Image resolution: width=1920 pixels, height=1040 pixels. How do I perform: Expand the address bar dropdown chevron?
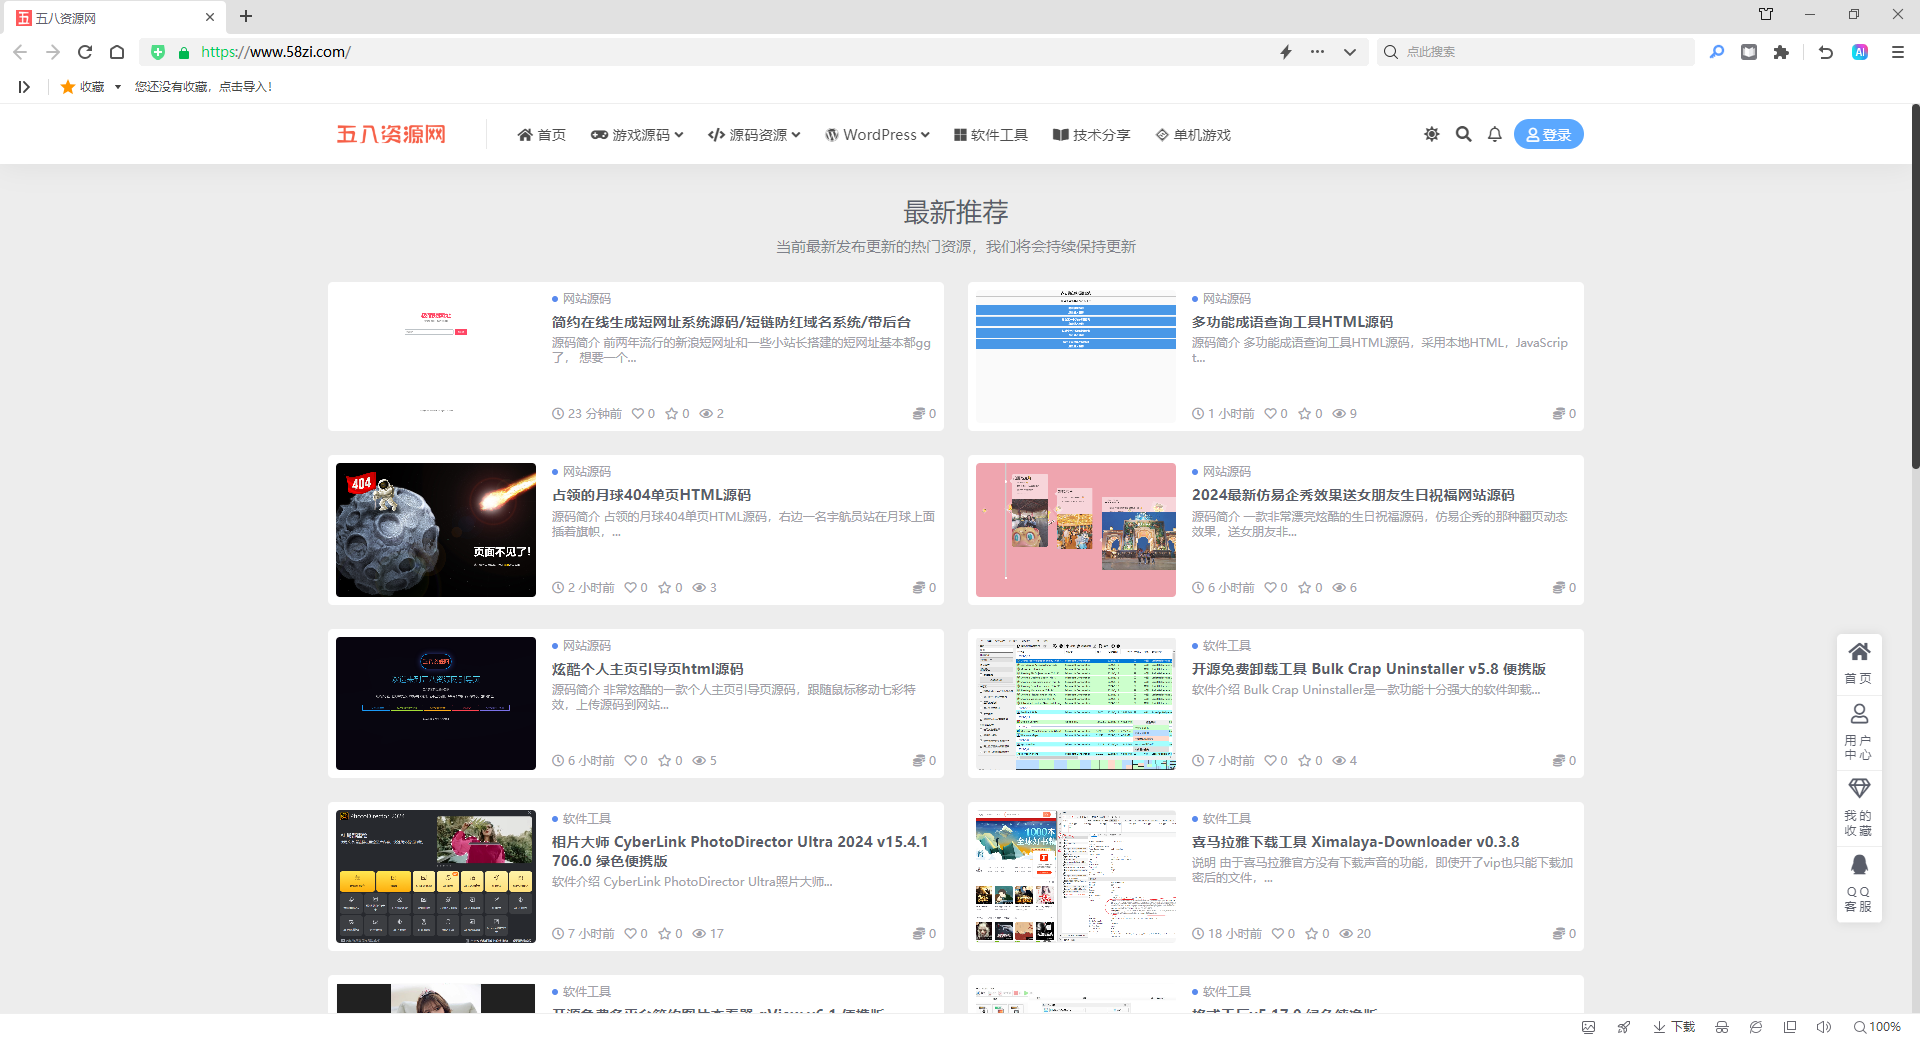pos(1350,52)
